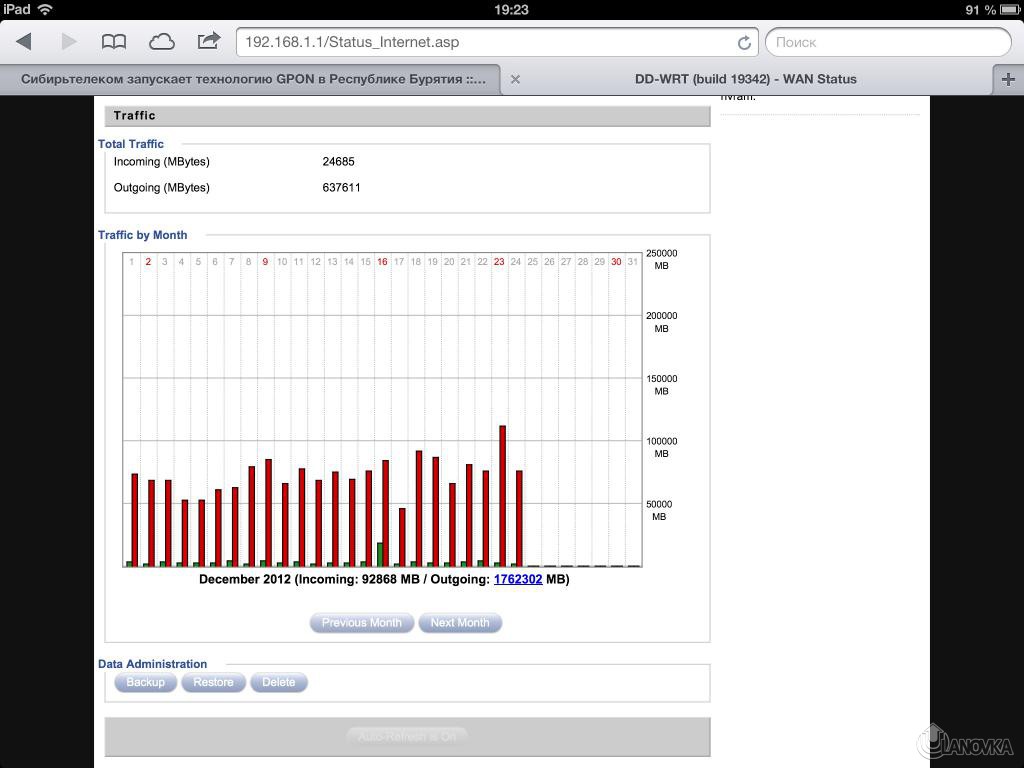
Task: Open a new tab with the plus icon
Action: point(1008,79)
